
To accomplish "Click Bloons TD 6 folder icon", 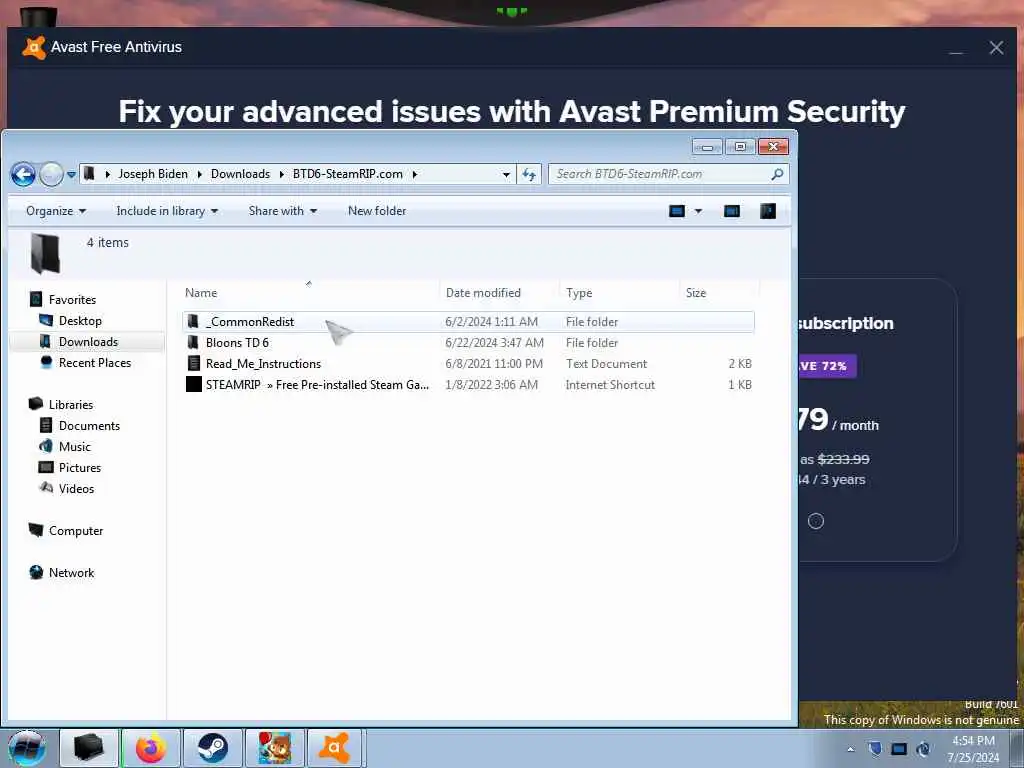I will coord(193,342).
